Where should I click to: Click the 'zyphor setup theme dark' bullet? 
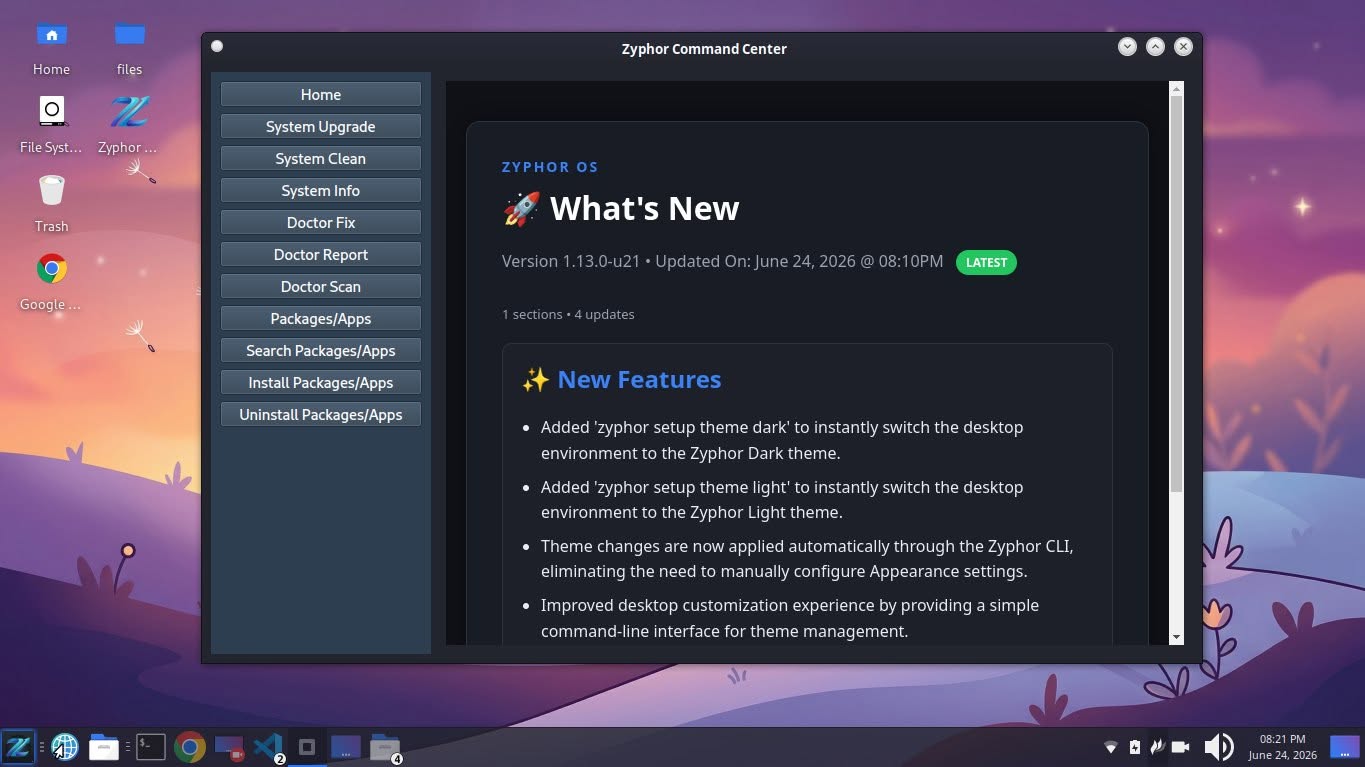pos(782,440)
